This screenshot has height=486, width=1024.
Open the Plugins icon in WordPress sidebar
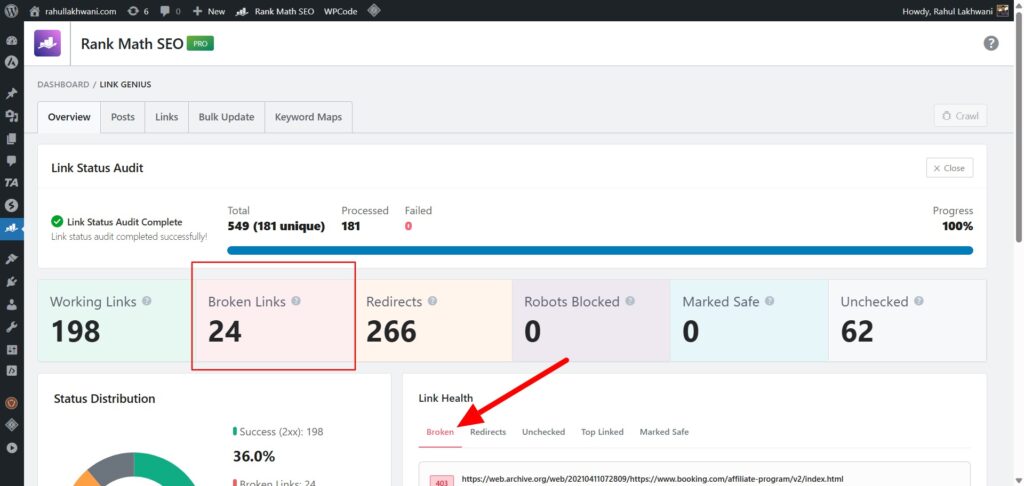(12, 279)
